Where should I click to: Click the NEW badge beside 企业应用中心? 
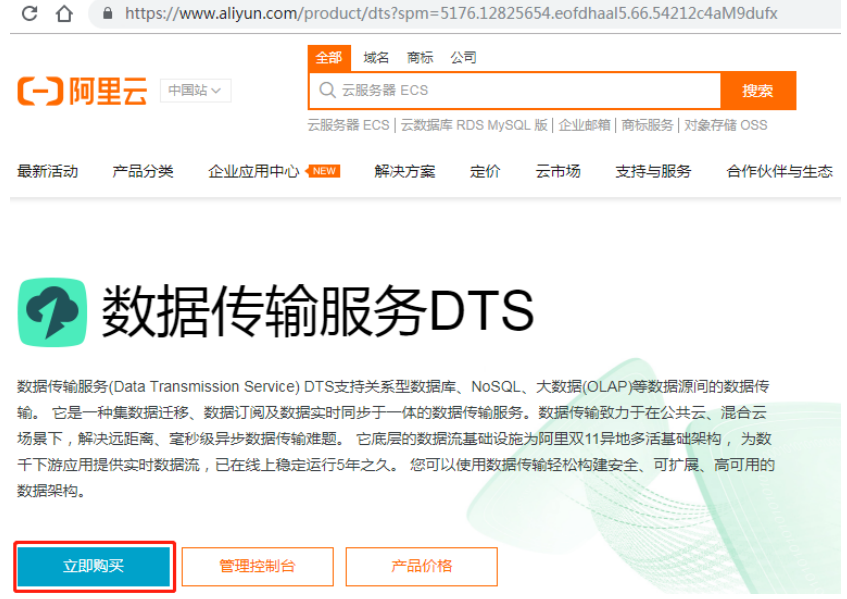[x=324, y=171]
